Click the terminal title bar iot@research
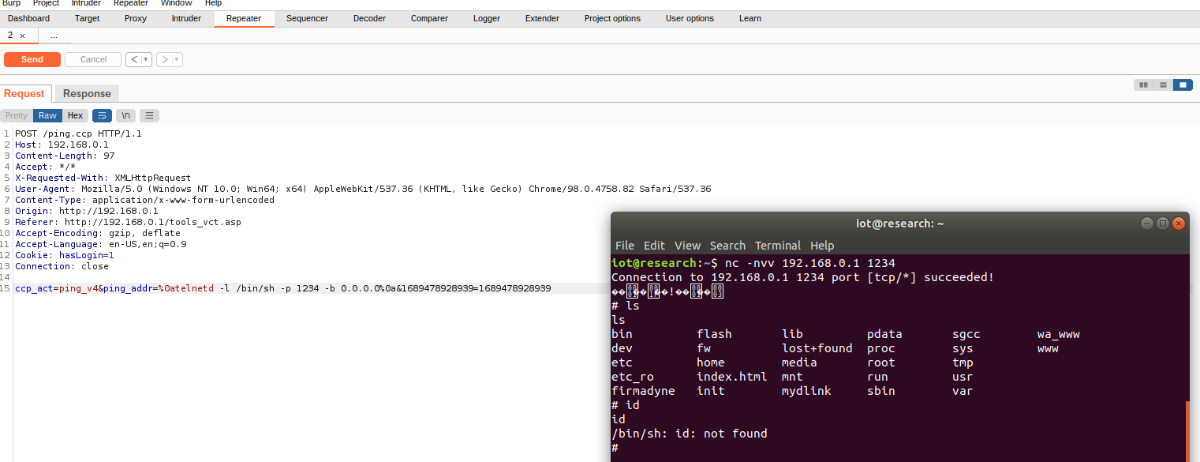Viewport: 1200px width, 462px height. coord(900,224)
